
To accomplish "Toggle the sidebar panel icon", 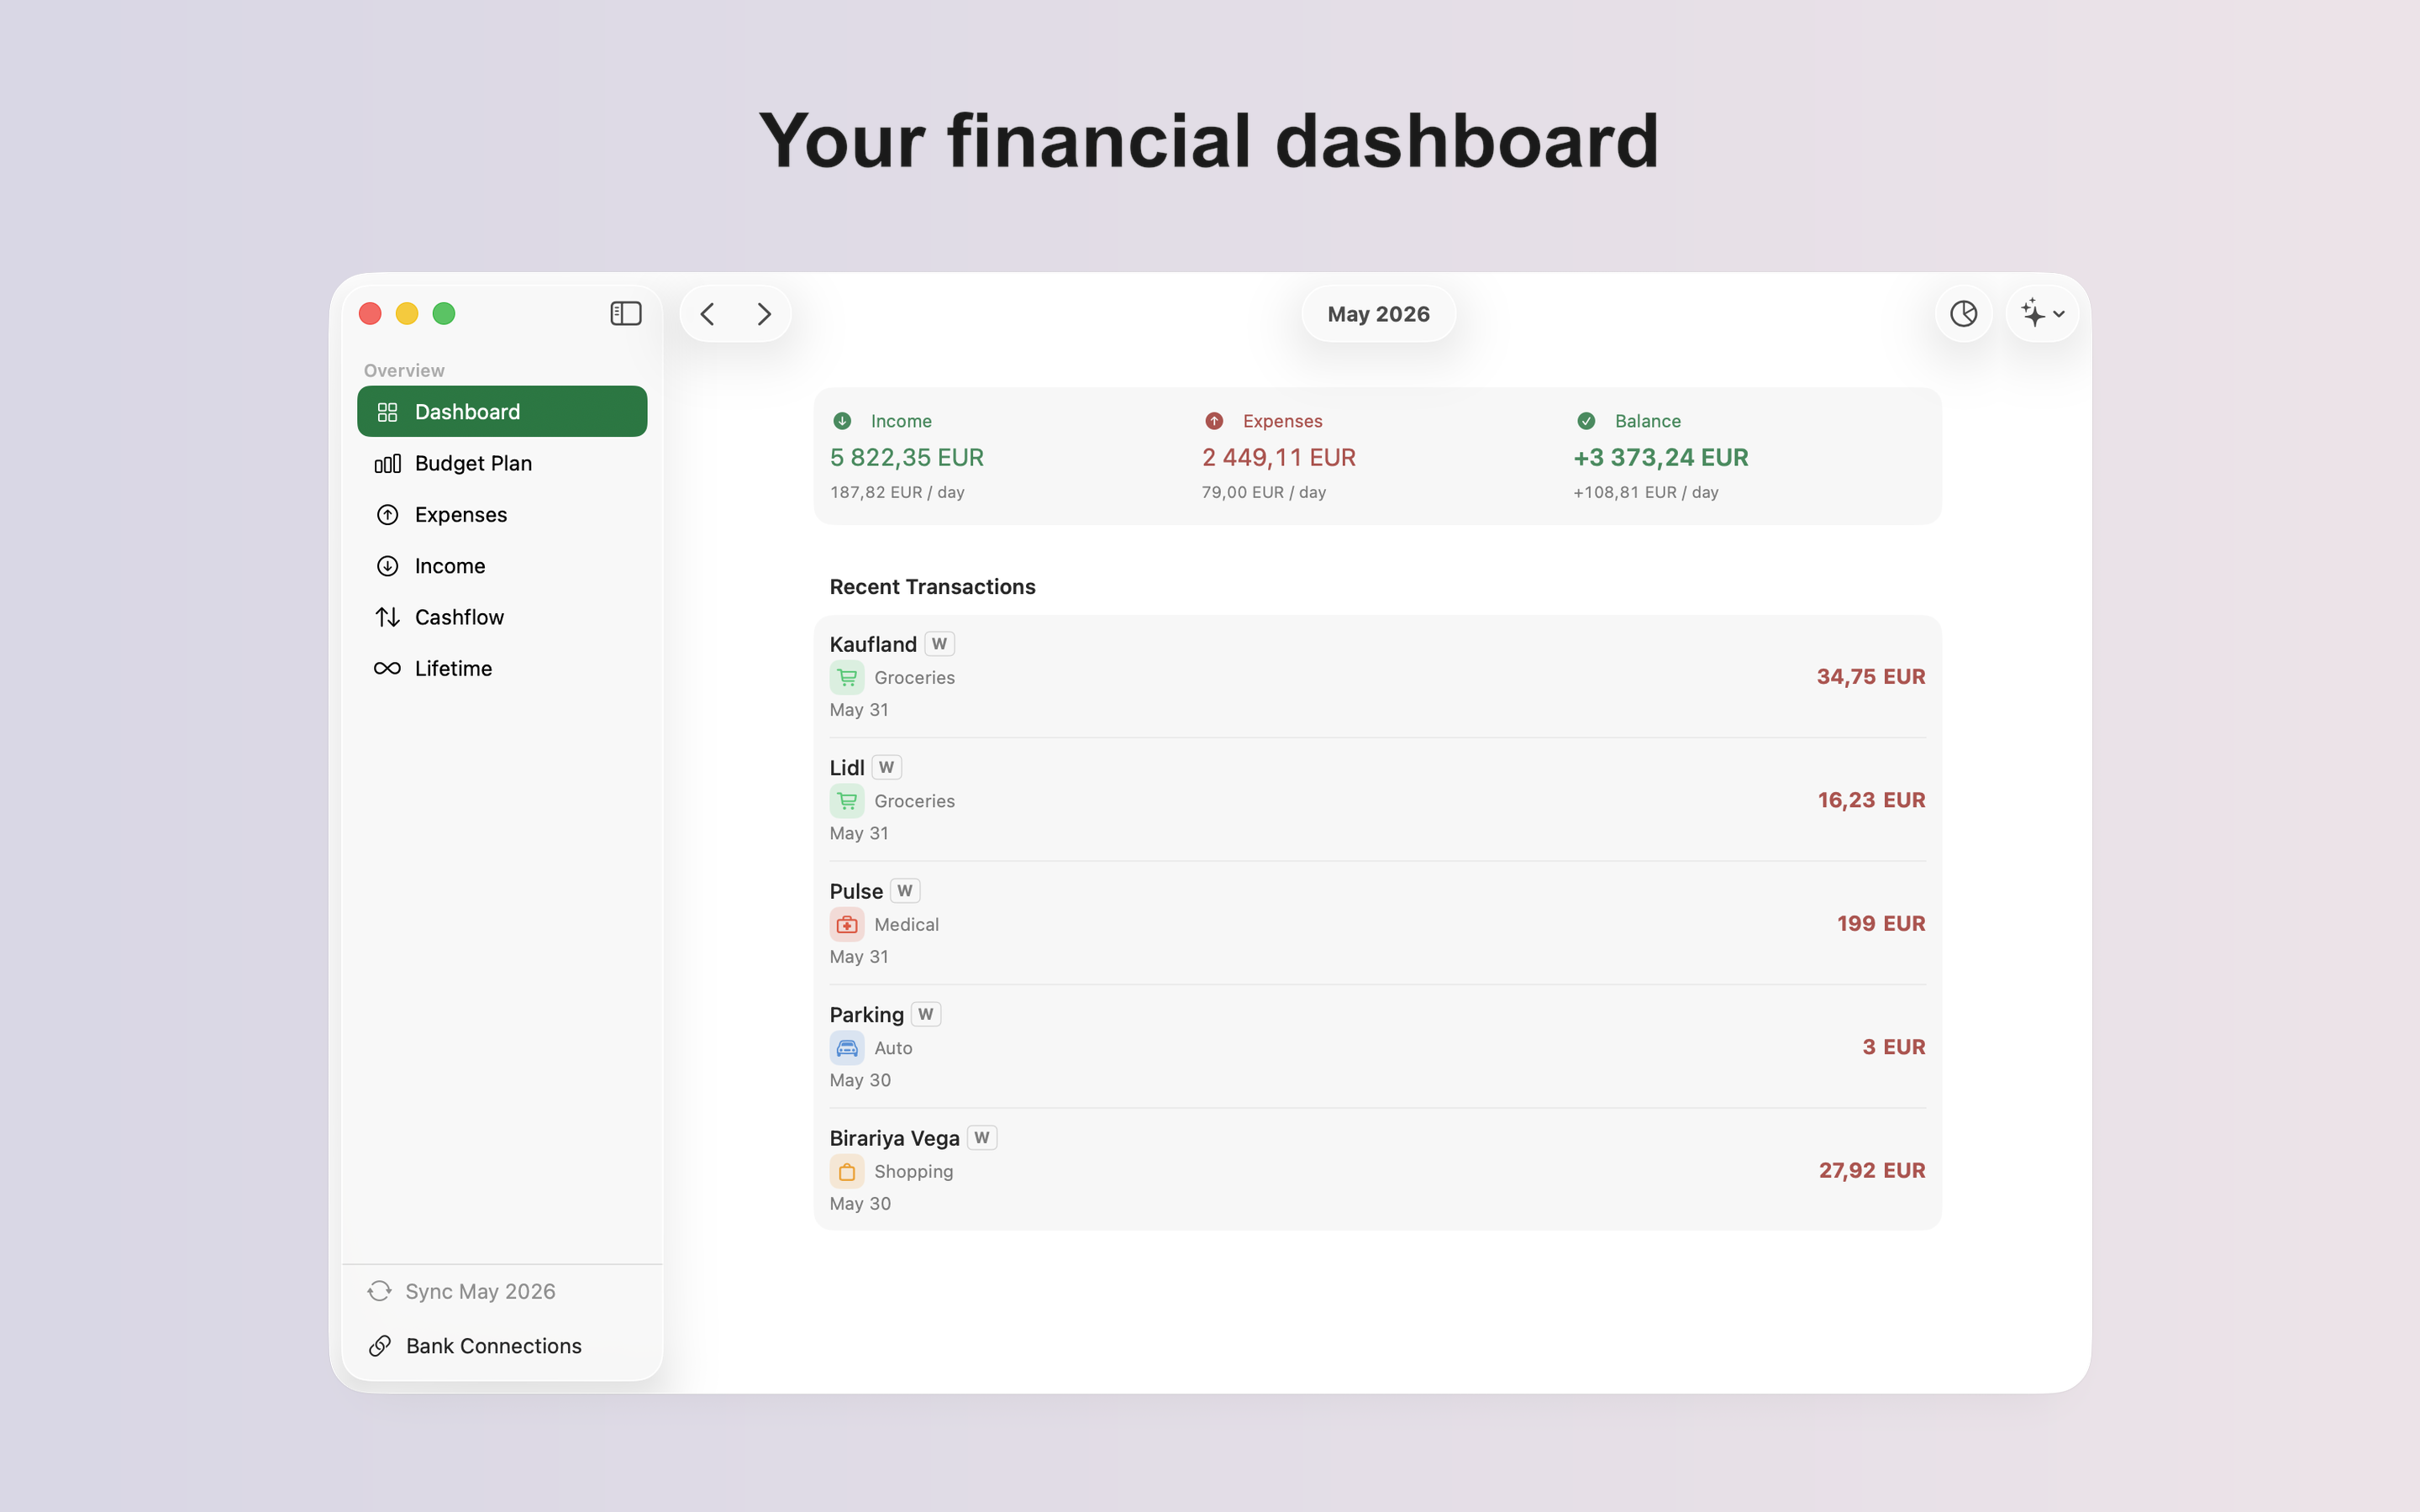I will [x=625, y=314].
